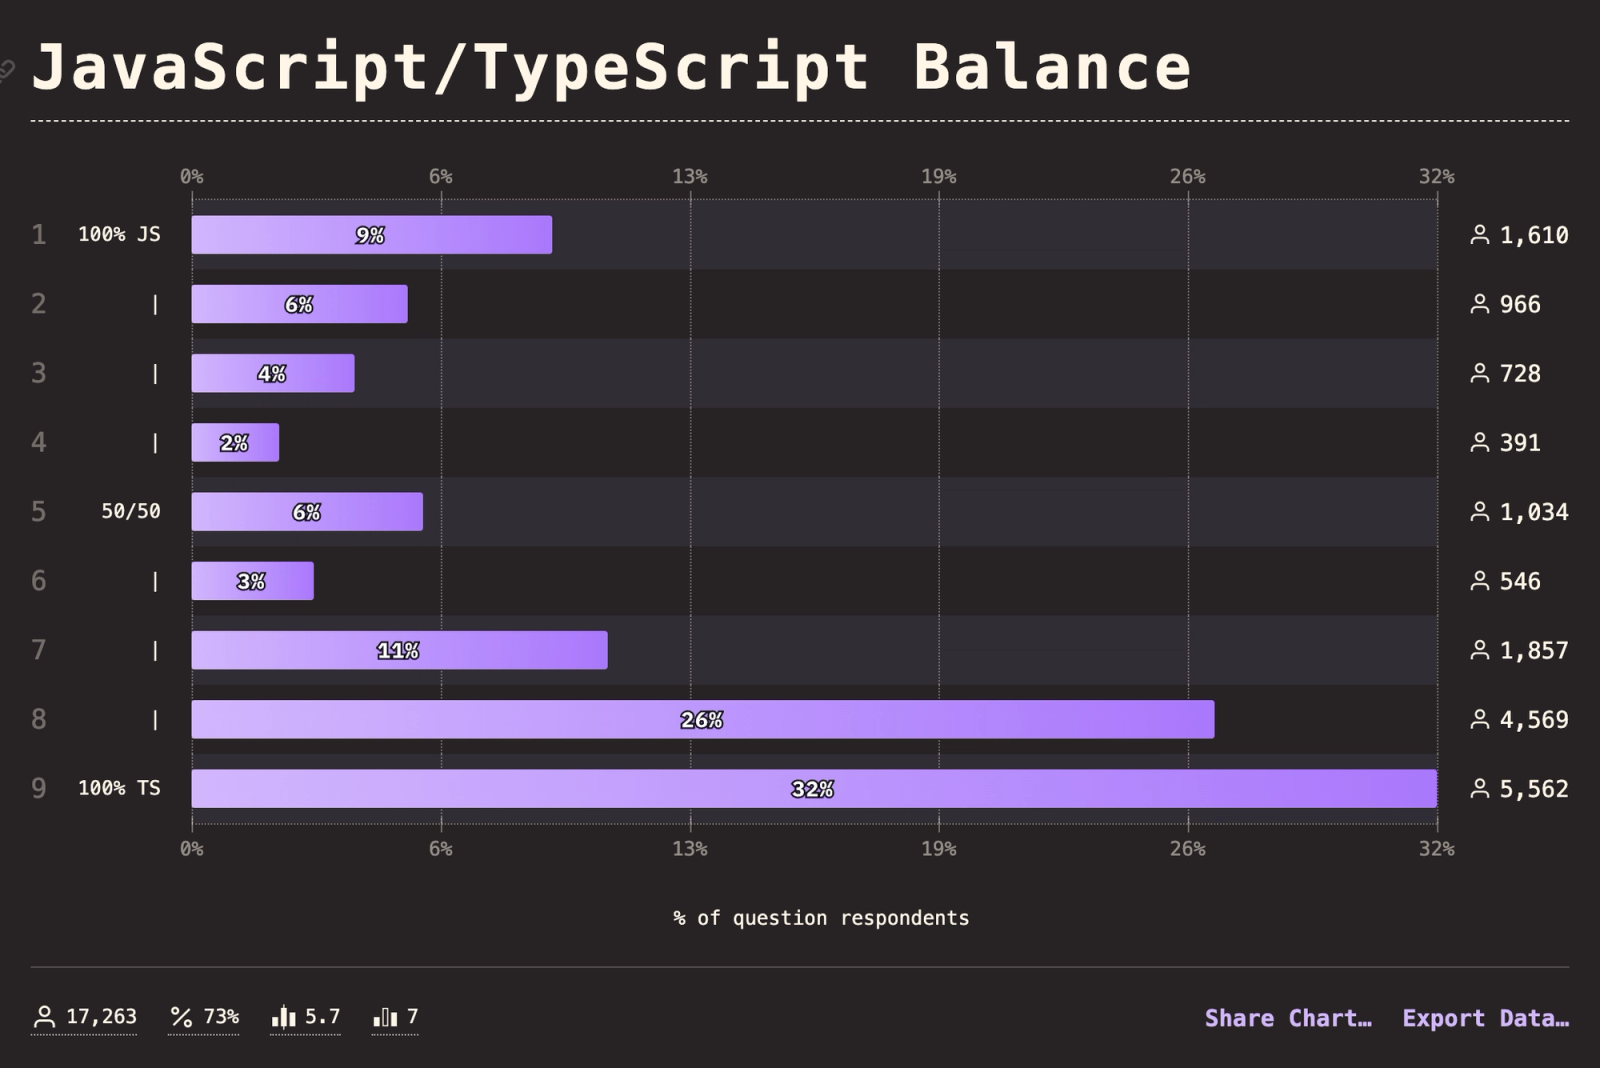Click the count 1,857 in row 7

point(1534,650)
